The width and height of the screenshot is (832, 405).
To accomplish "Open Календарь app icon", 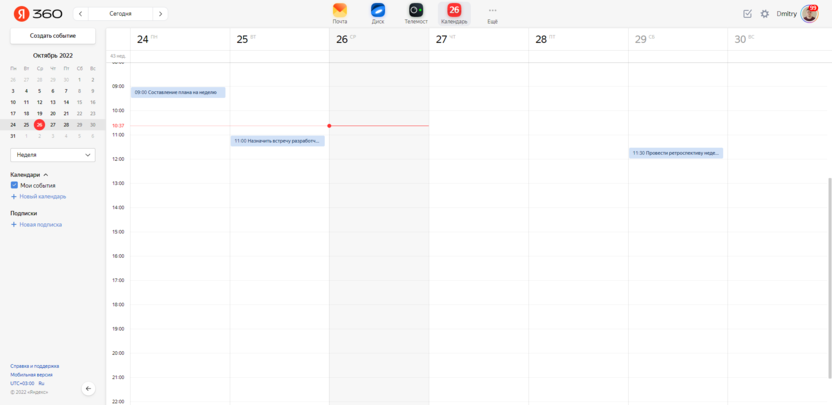I will pos(454,14).
